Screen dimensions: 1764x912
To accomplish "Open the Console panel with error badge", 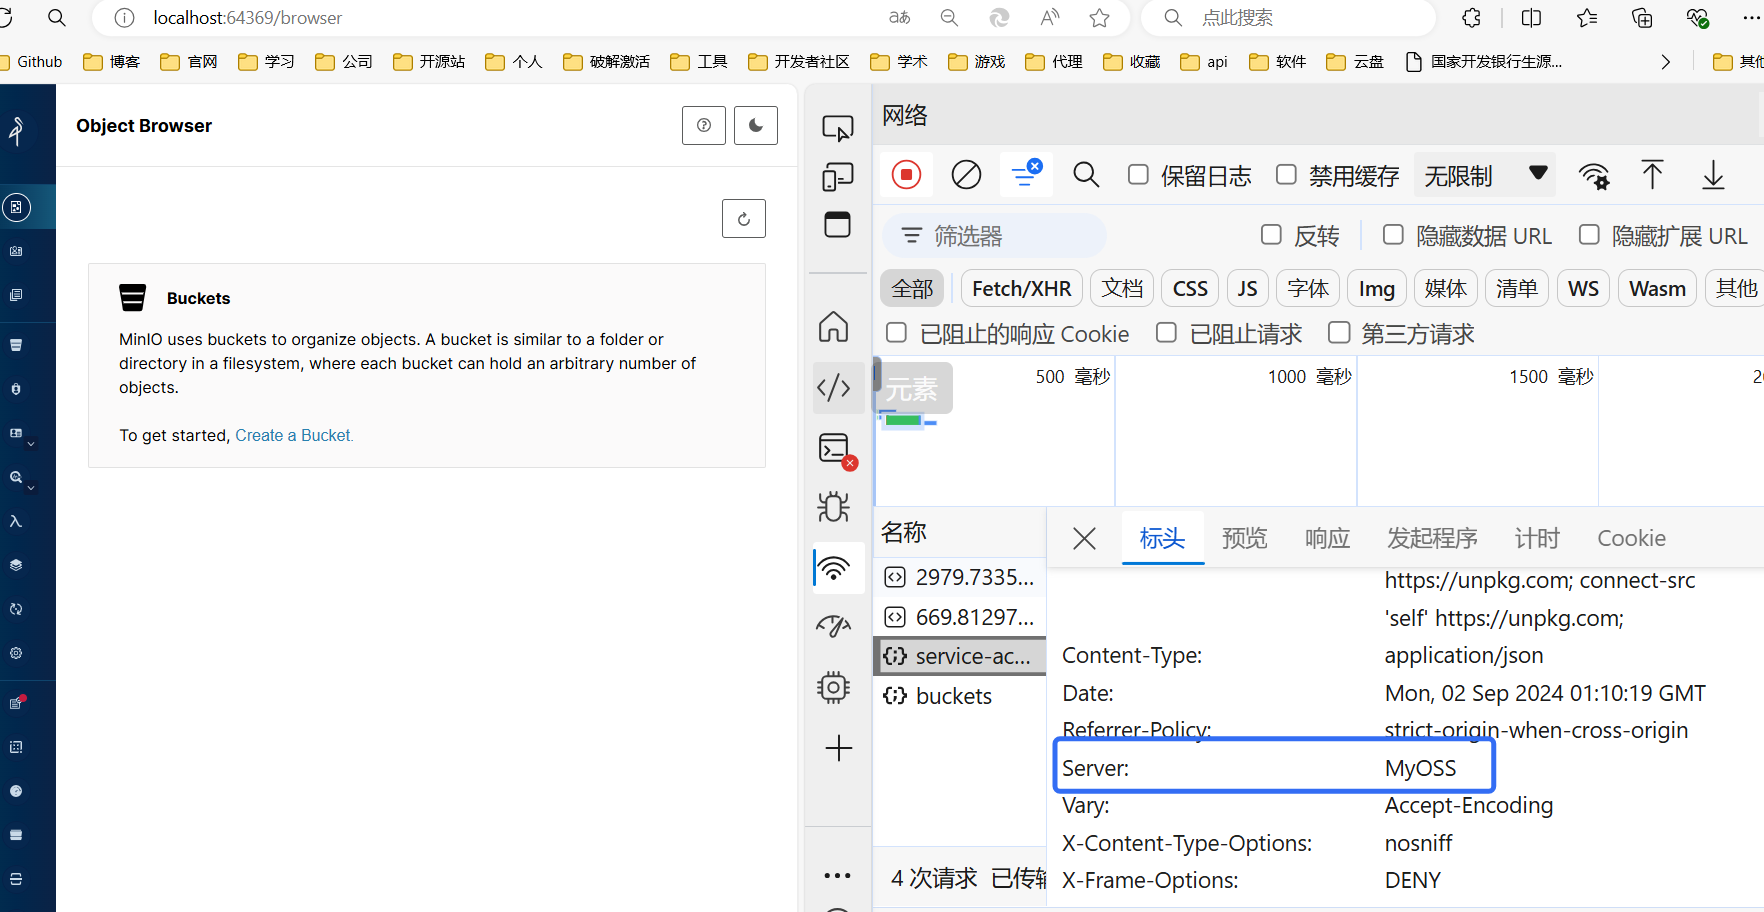I will coord(836,449).
